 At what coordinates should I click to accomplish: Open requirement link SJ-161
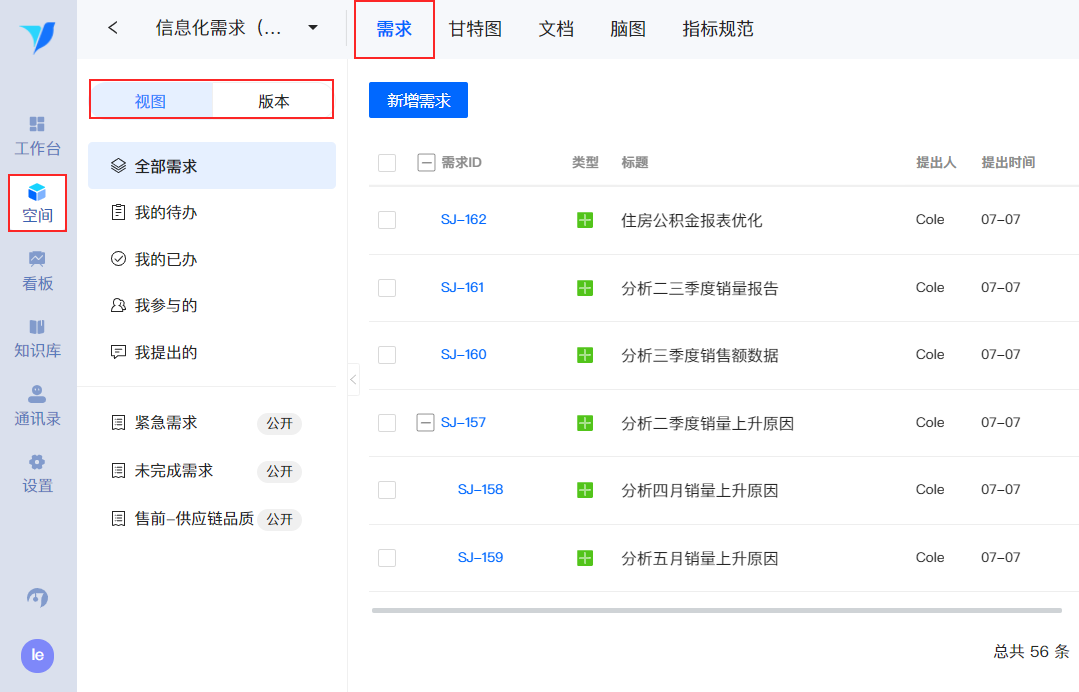click(462, 287)
